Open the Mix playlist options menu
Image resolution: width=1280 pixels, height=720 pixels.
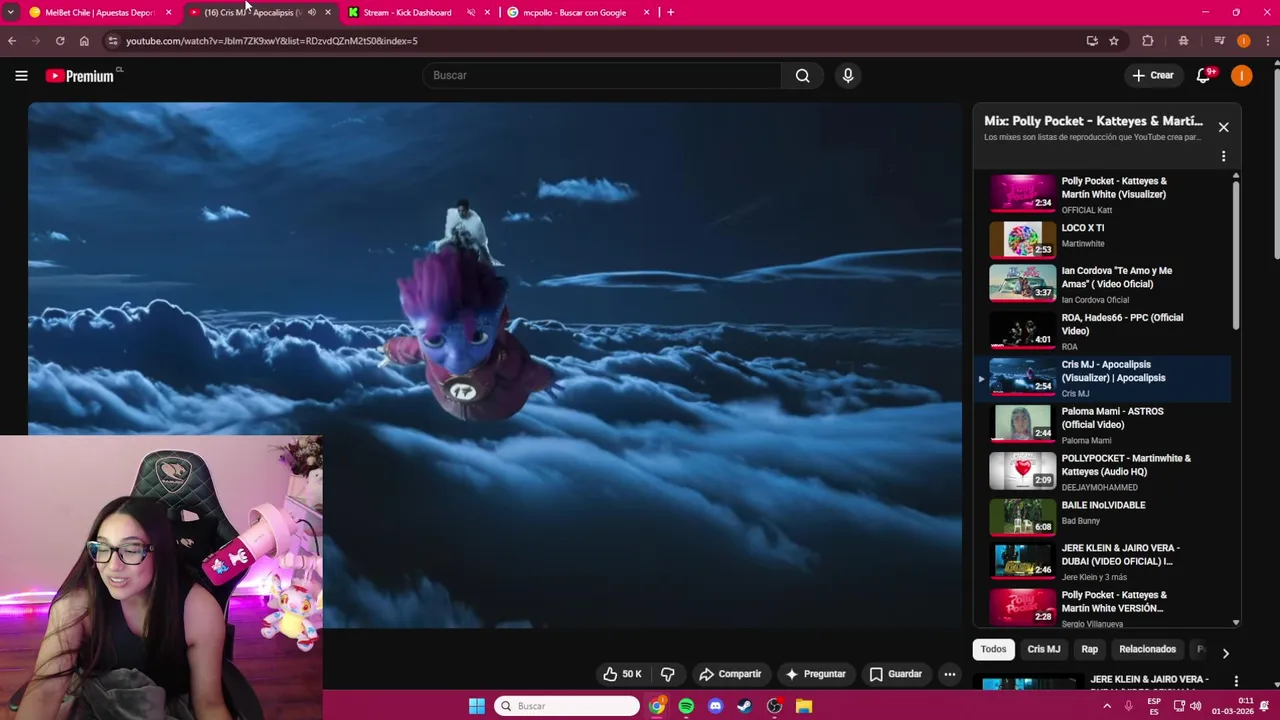pyautogui.click(x=1223, y=156)
